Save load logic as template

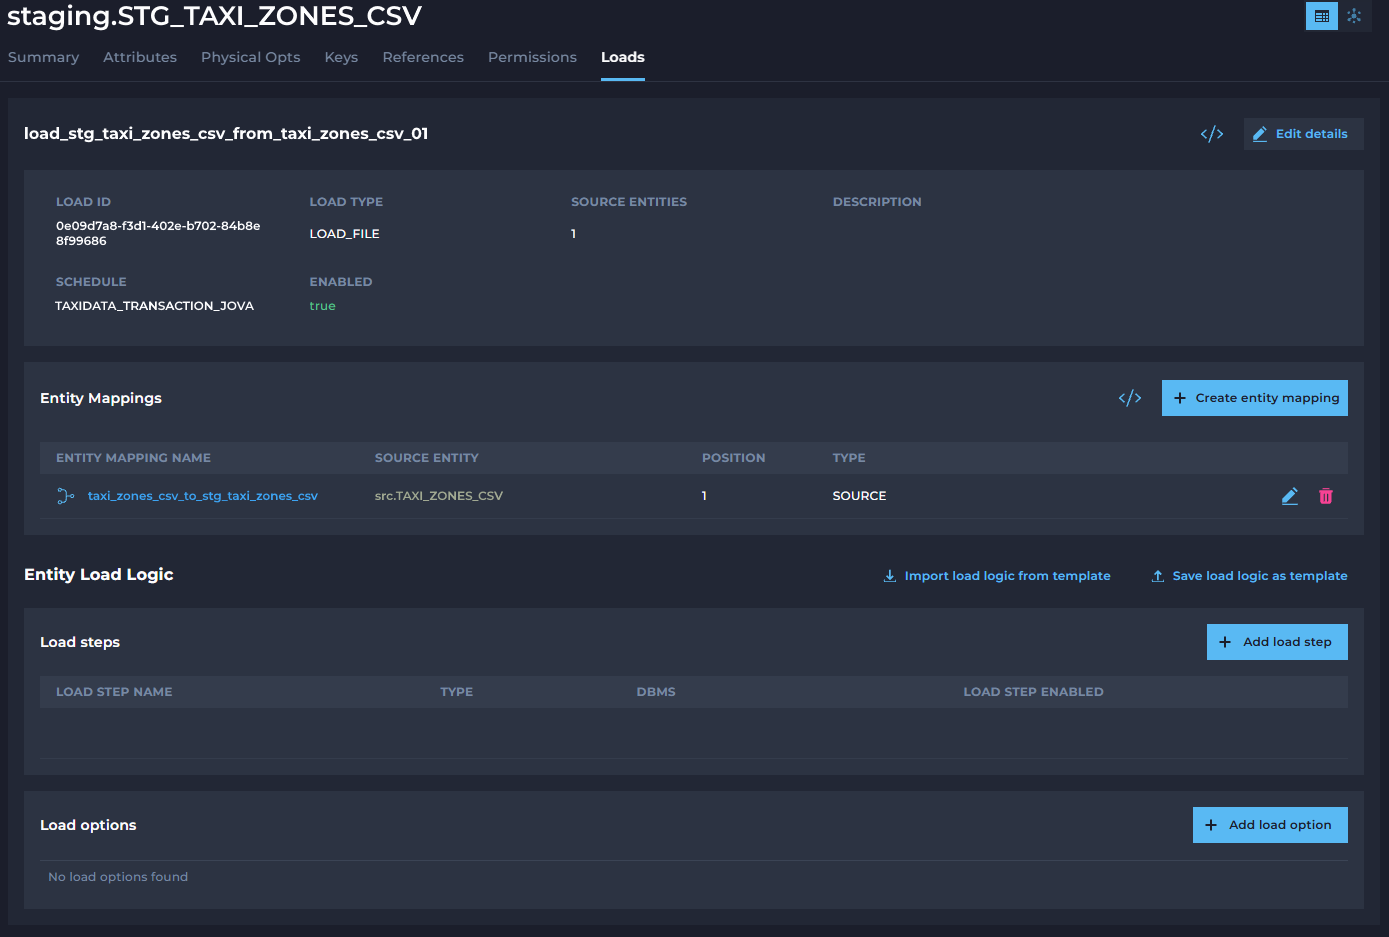(x=1249, y=576)
